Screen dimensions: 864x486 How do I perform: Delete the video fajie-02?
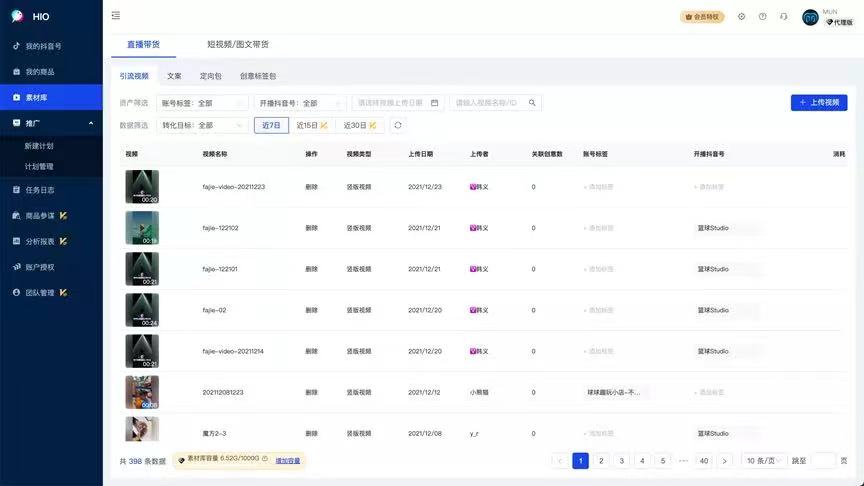tap(311, 310)
